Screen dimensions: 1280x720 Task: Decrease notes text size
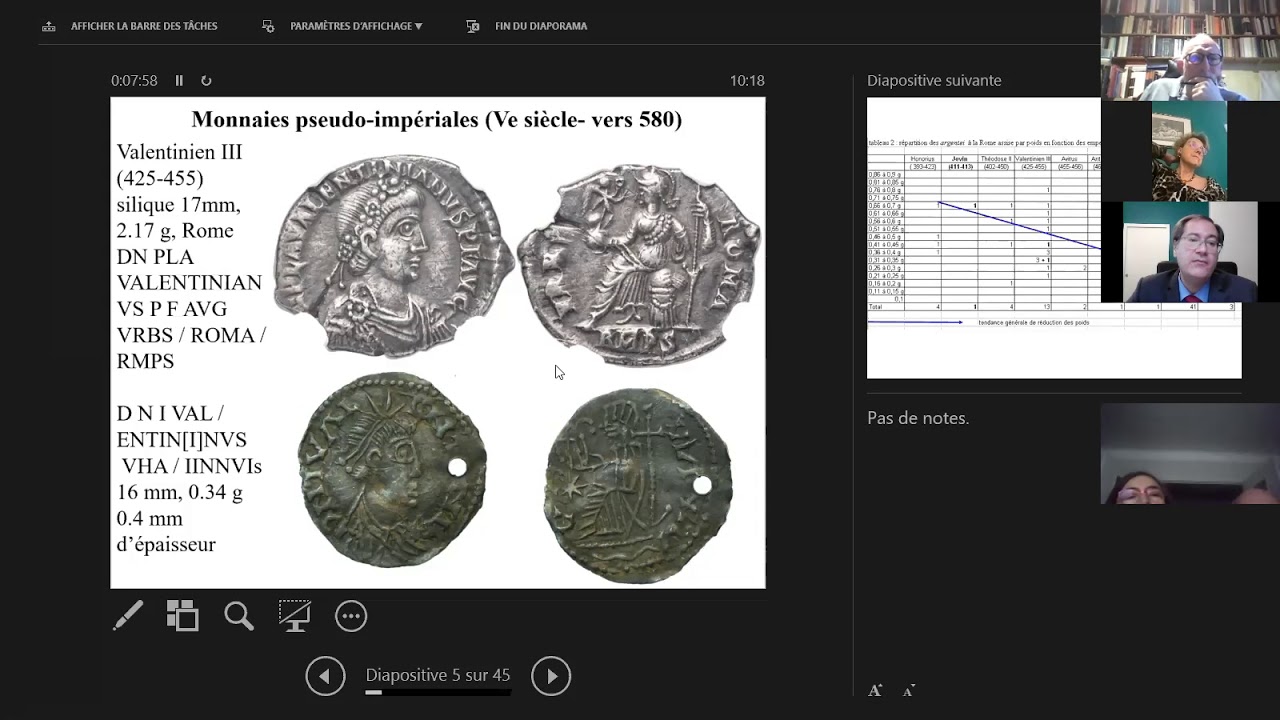[909, 690]
